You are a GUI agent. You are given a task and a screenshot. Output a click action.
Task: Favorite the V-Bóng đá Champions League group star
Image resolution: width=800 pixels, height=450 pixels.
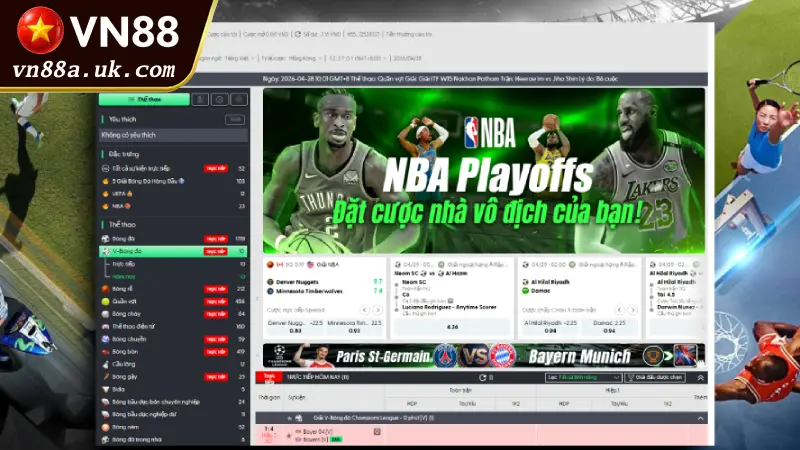[289, 418]
